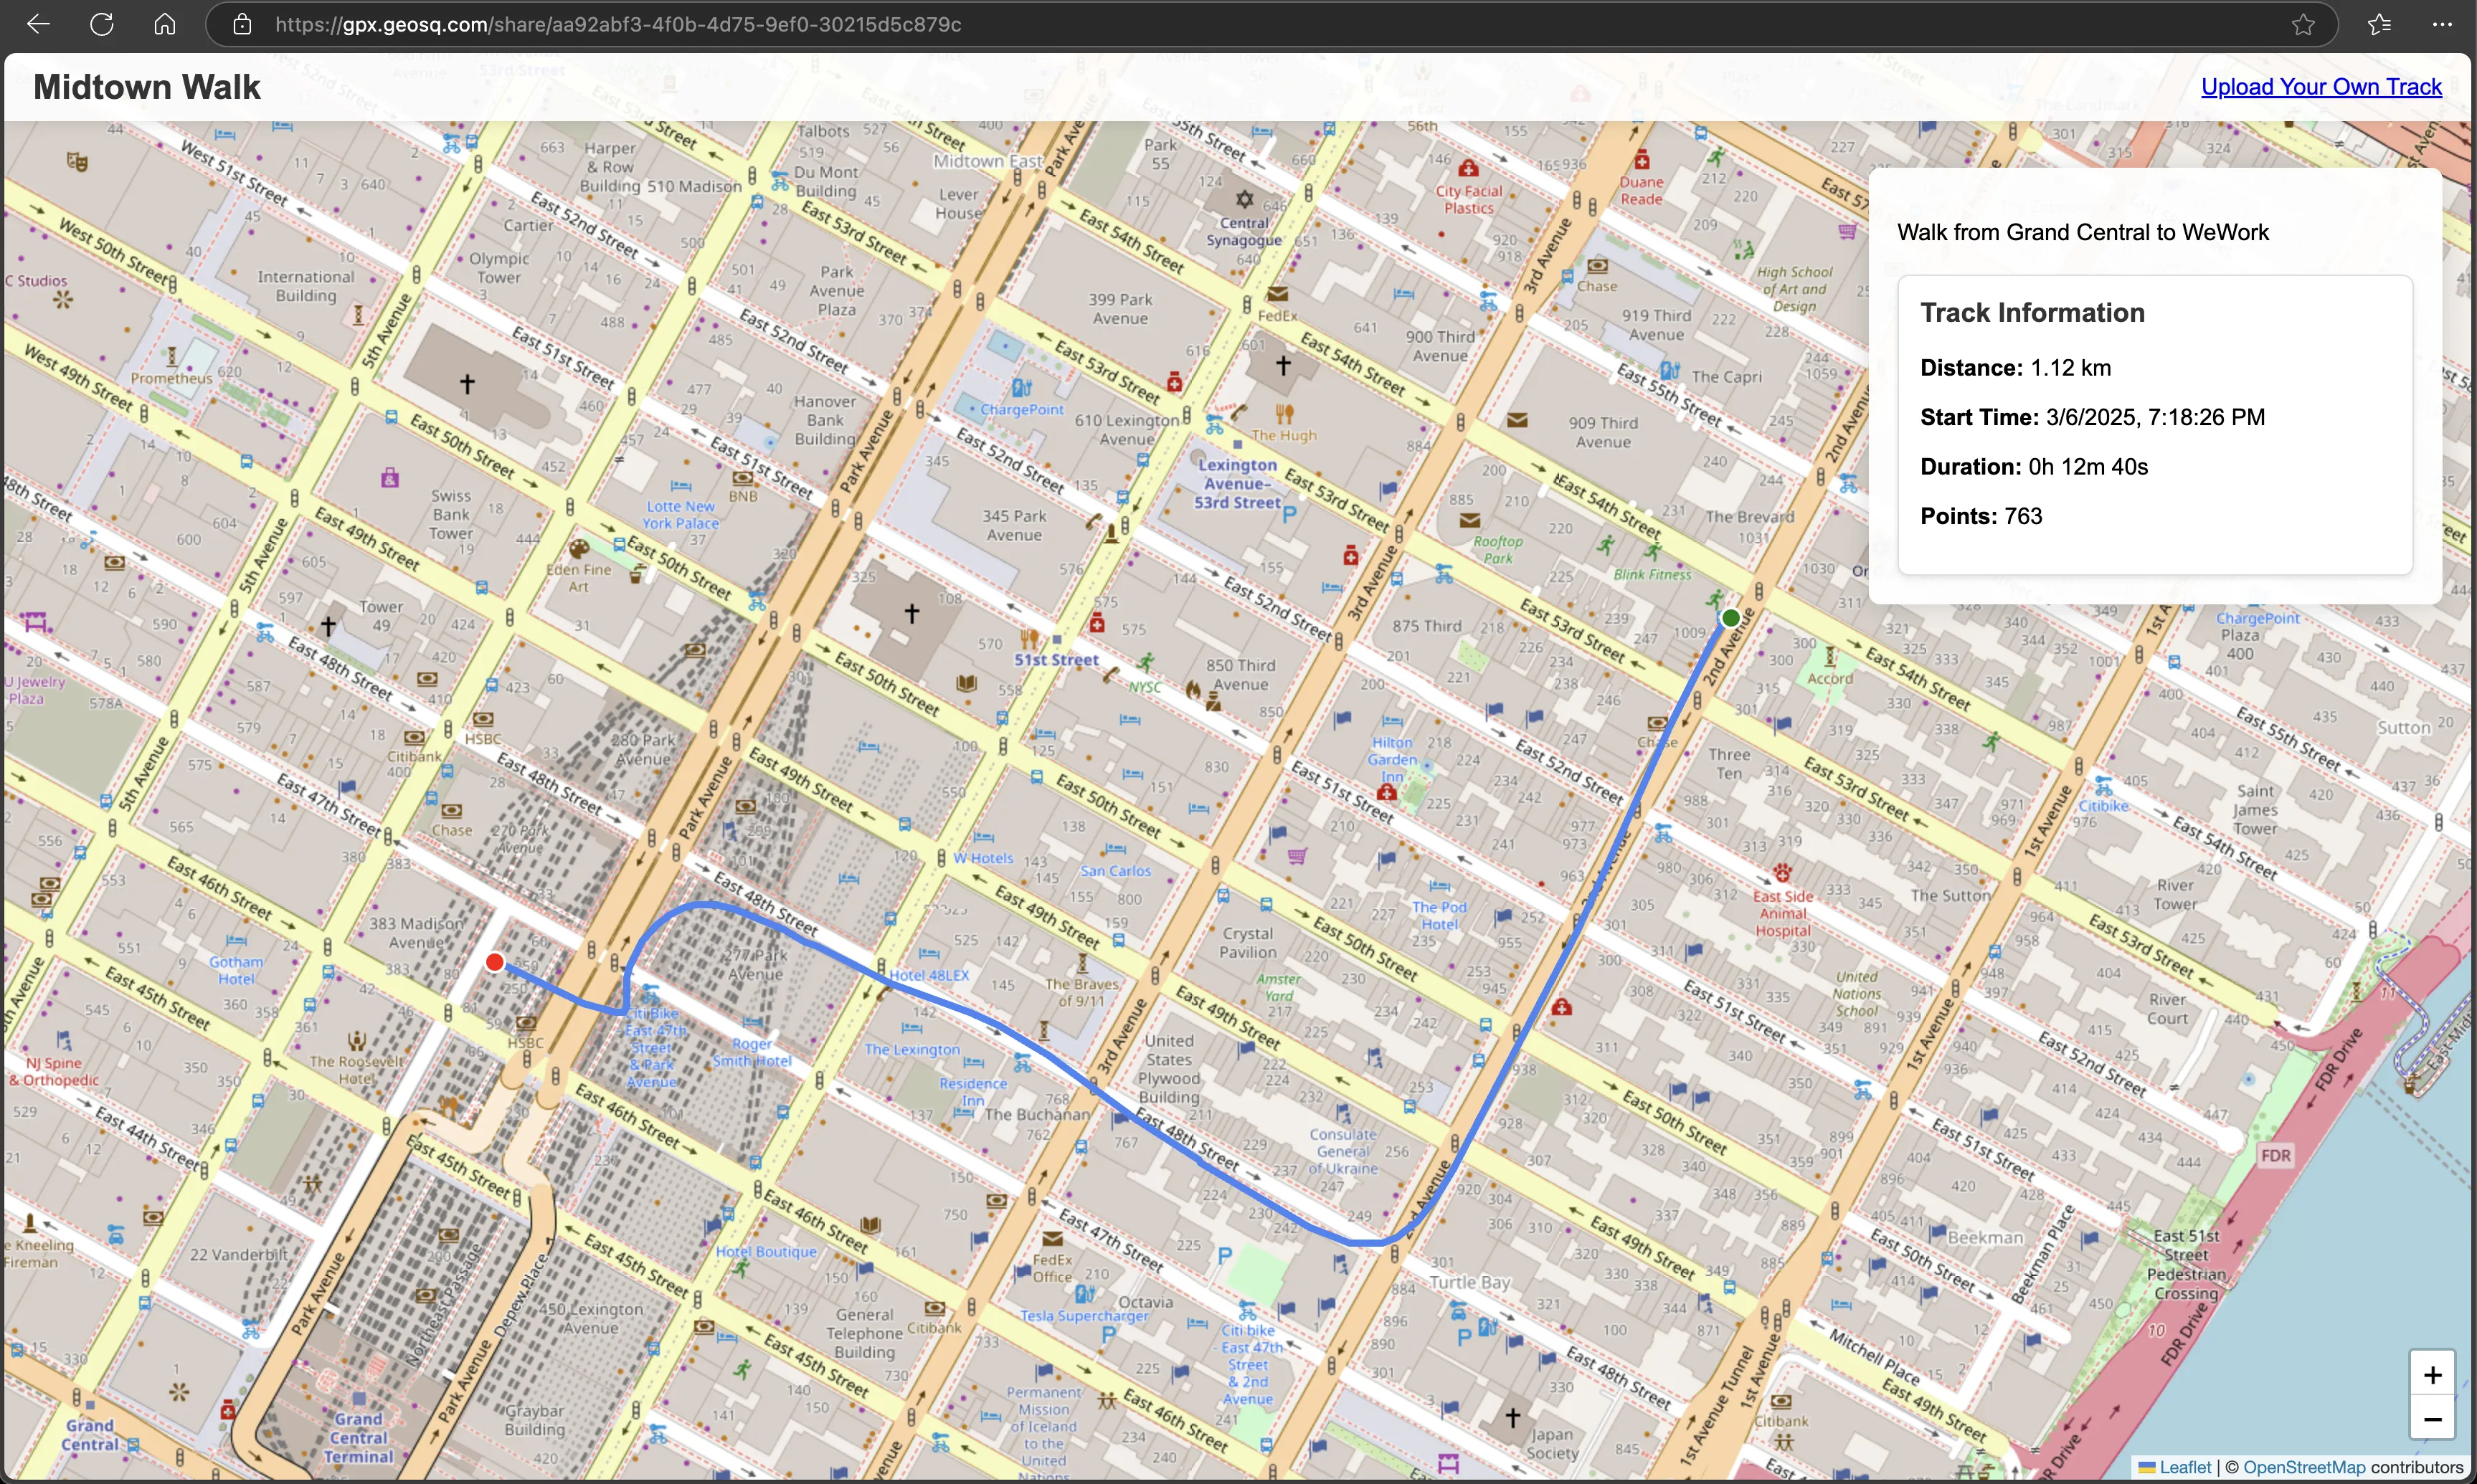Click the Hilton Garden Inn label
This screenshot has height=1484, width=2477.
[1392, 759]
